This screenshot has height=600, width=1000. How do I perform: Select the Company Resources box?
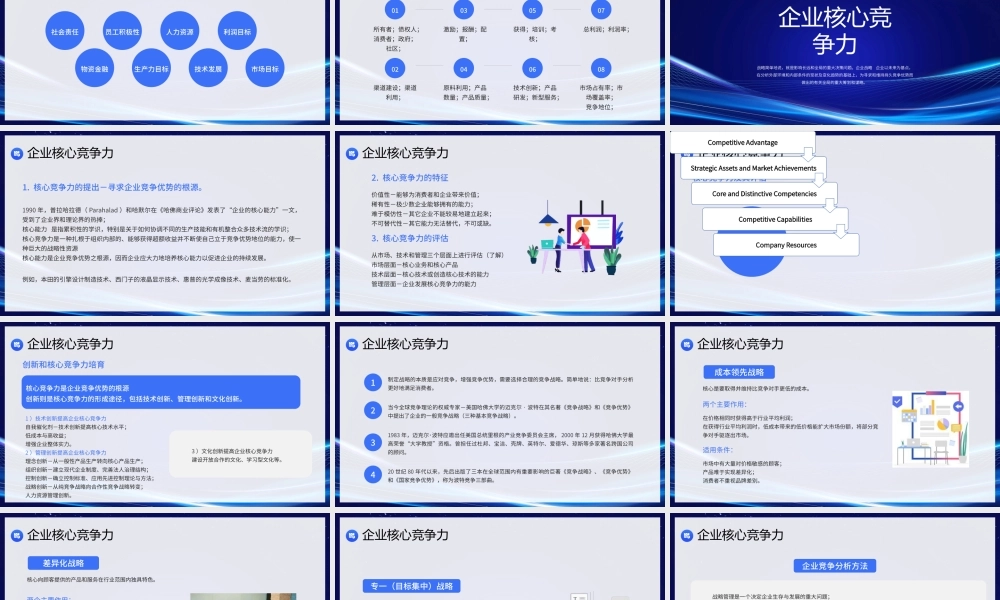pos(786,245)
